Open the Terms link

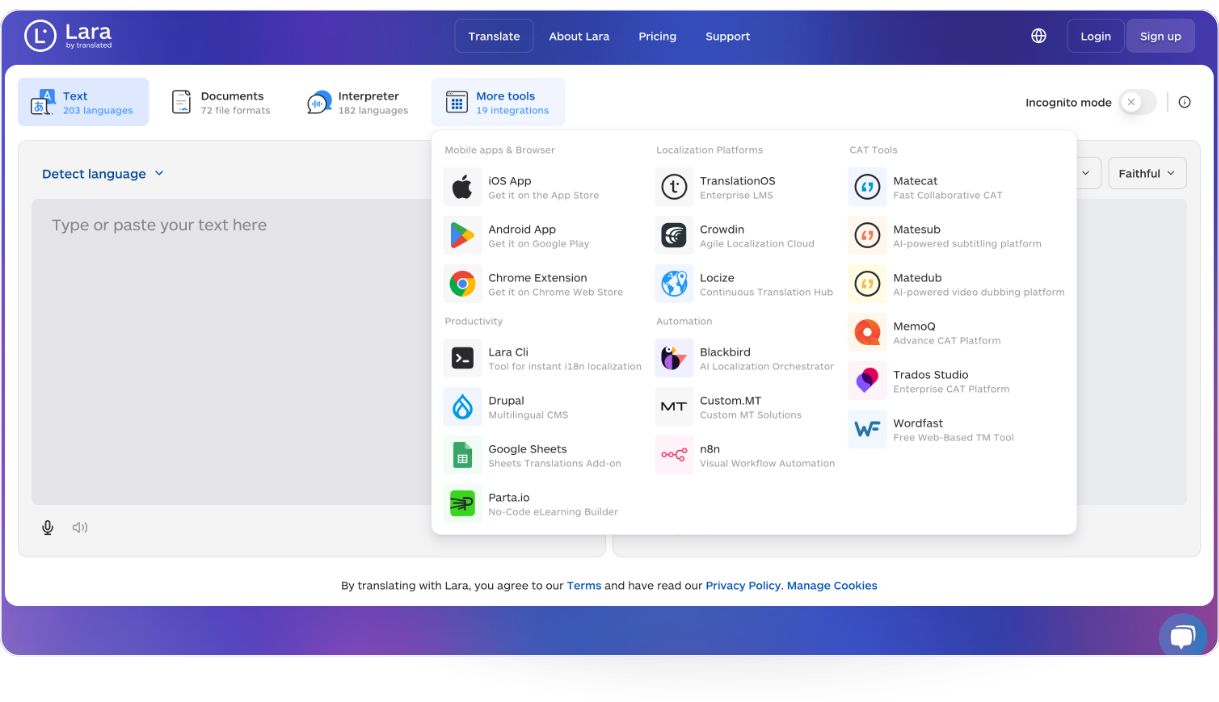(x=584, y=586)
